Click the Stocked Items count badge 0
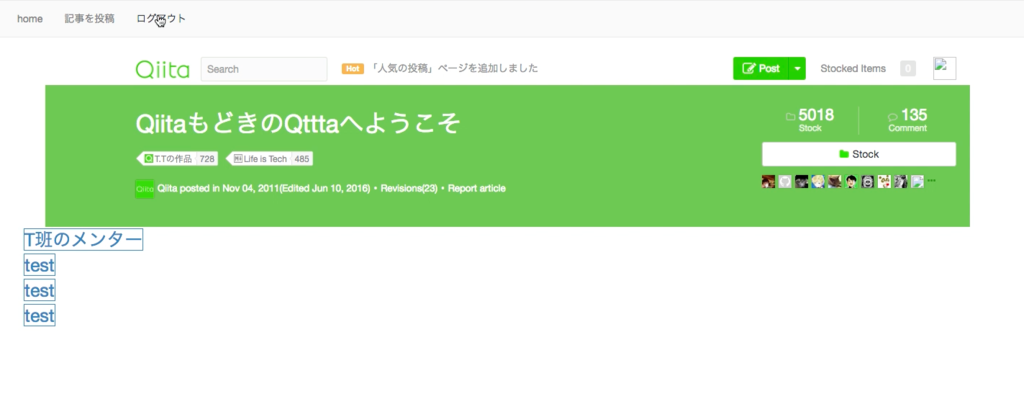The image size is (1024, 412). point(908,69)
